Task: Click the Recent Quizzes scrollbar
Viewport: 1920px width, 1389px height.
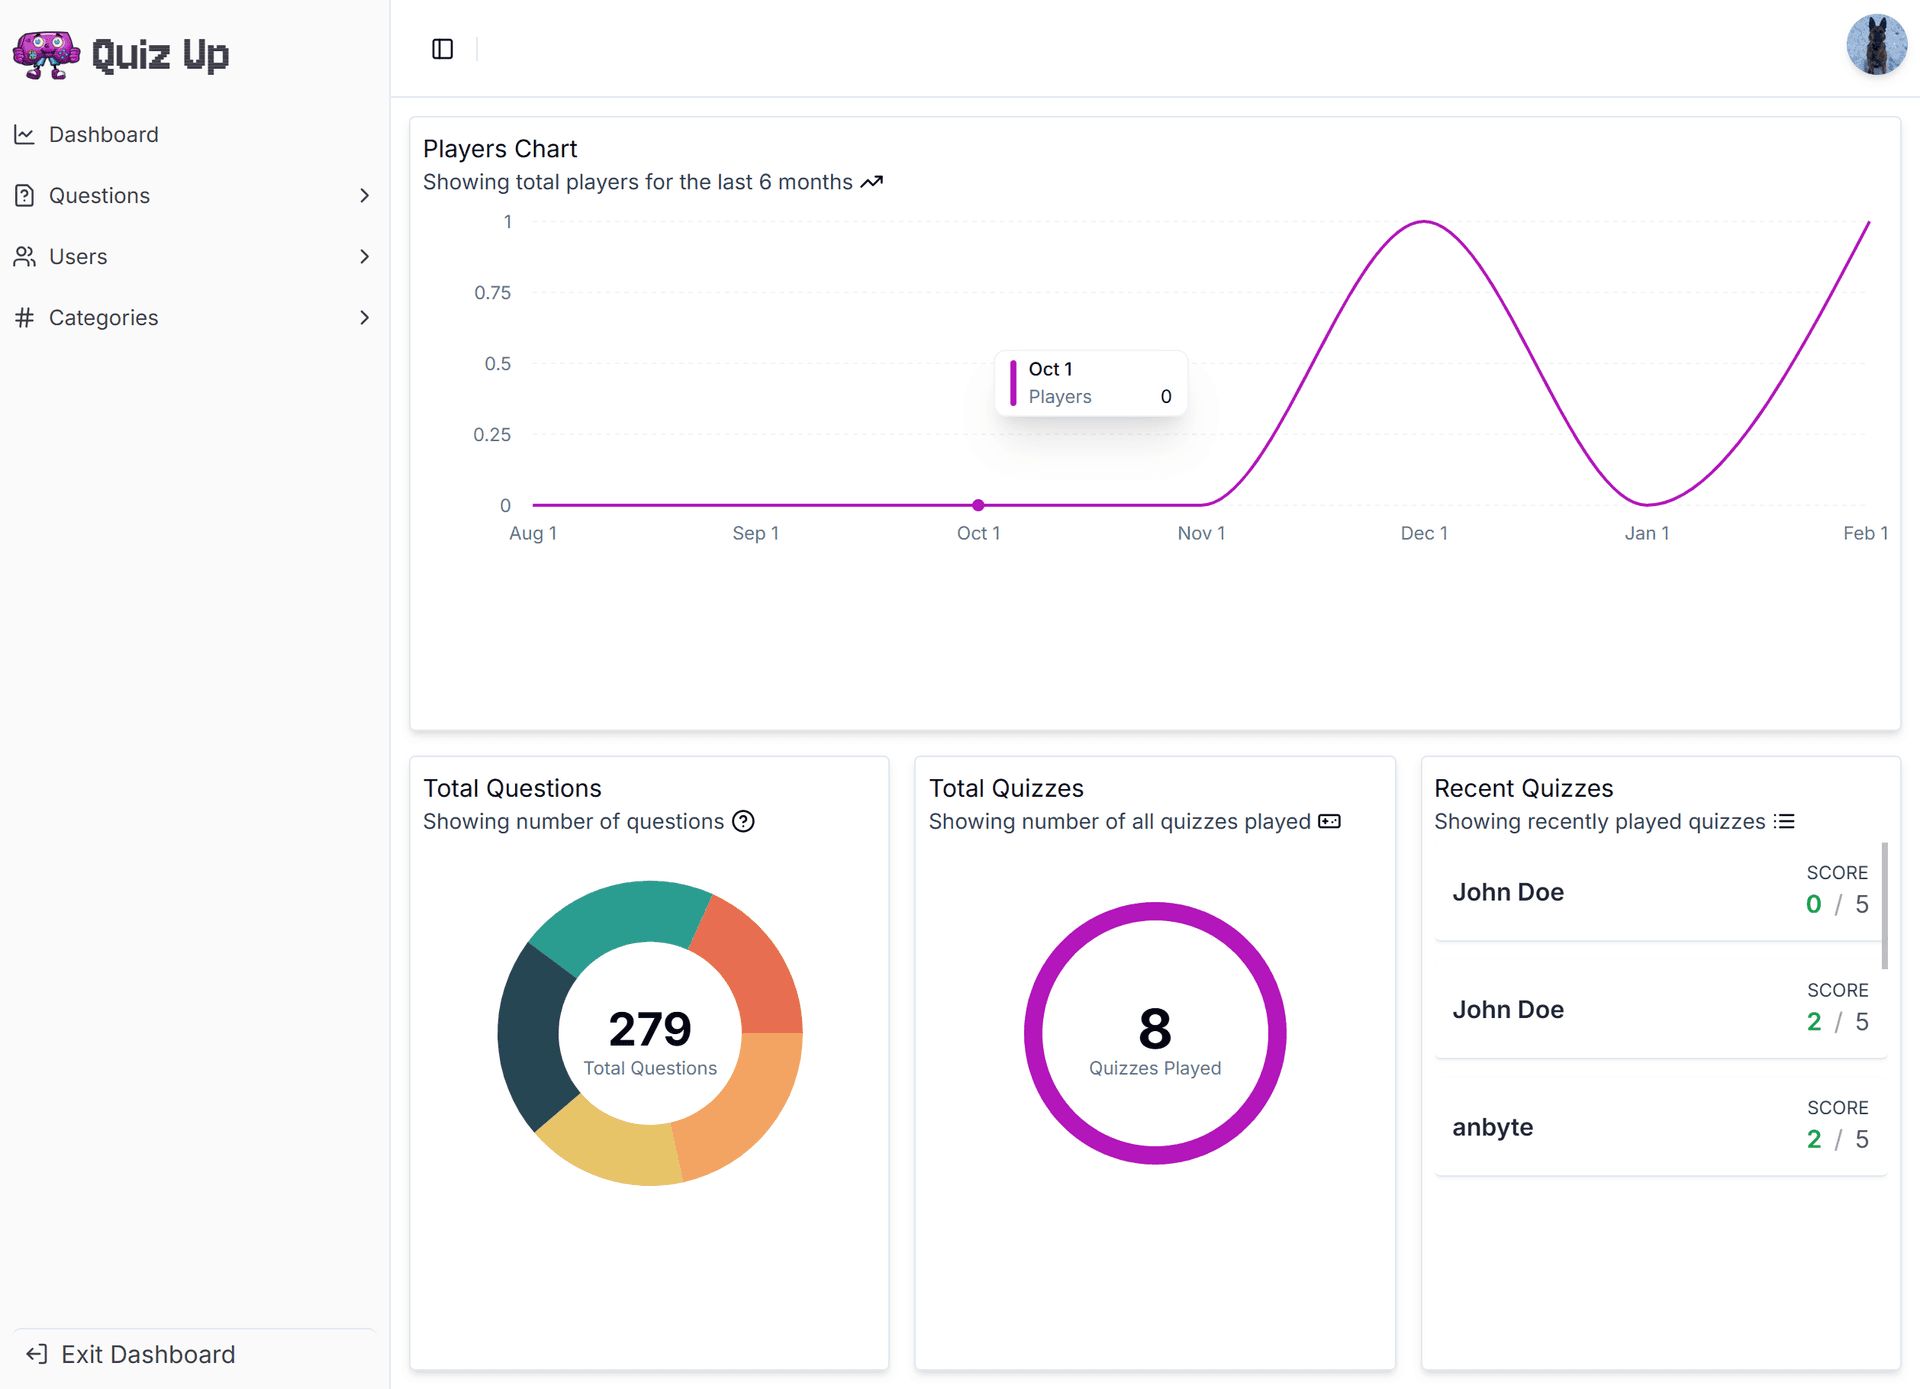Action: (1885, 905)
